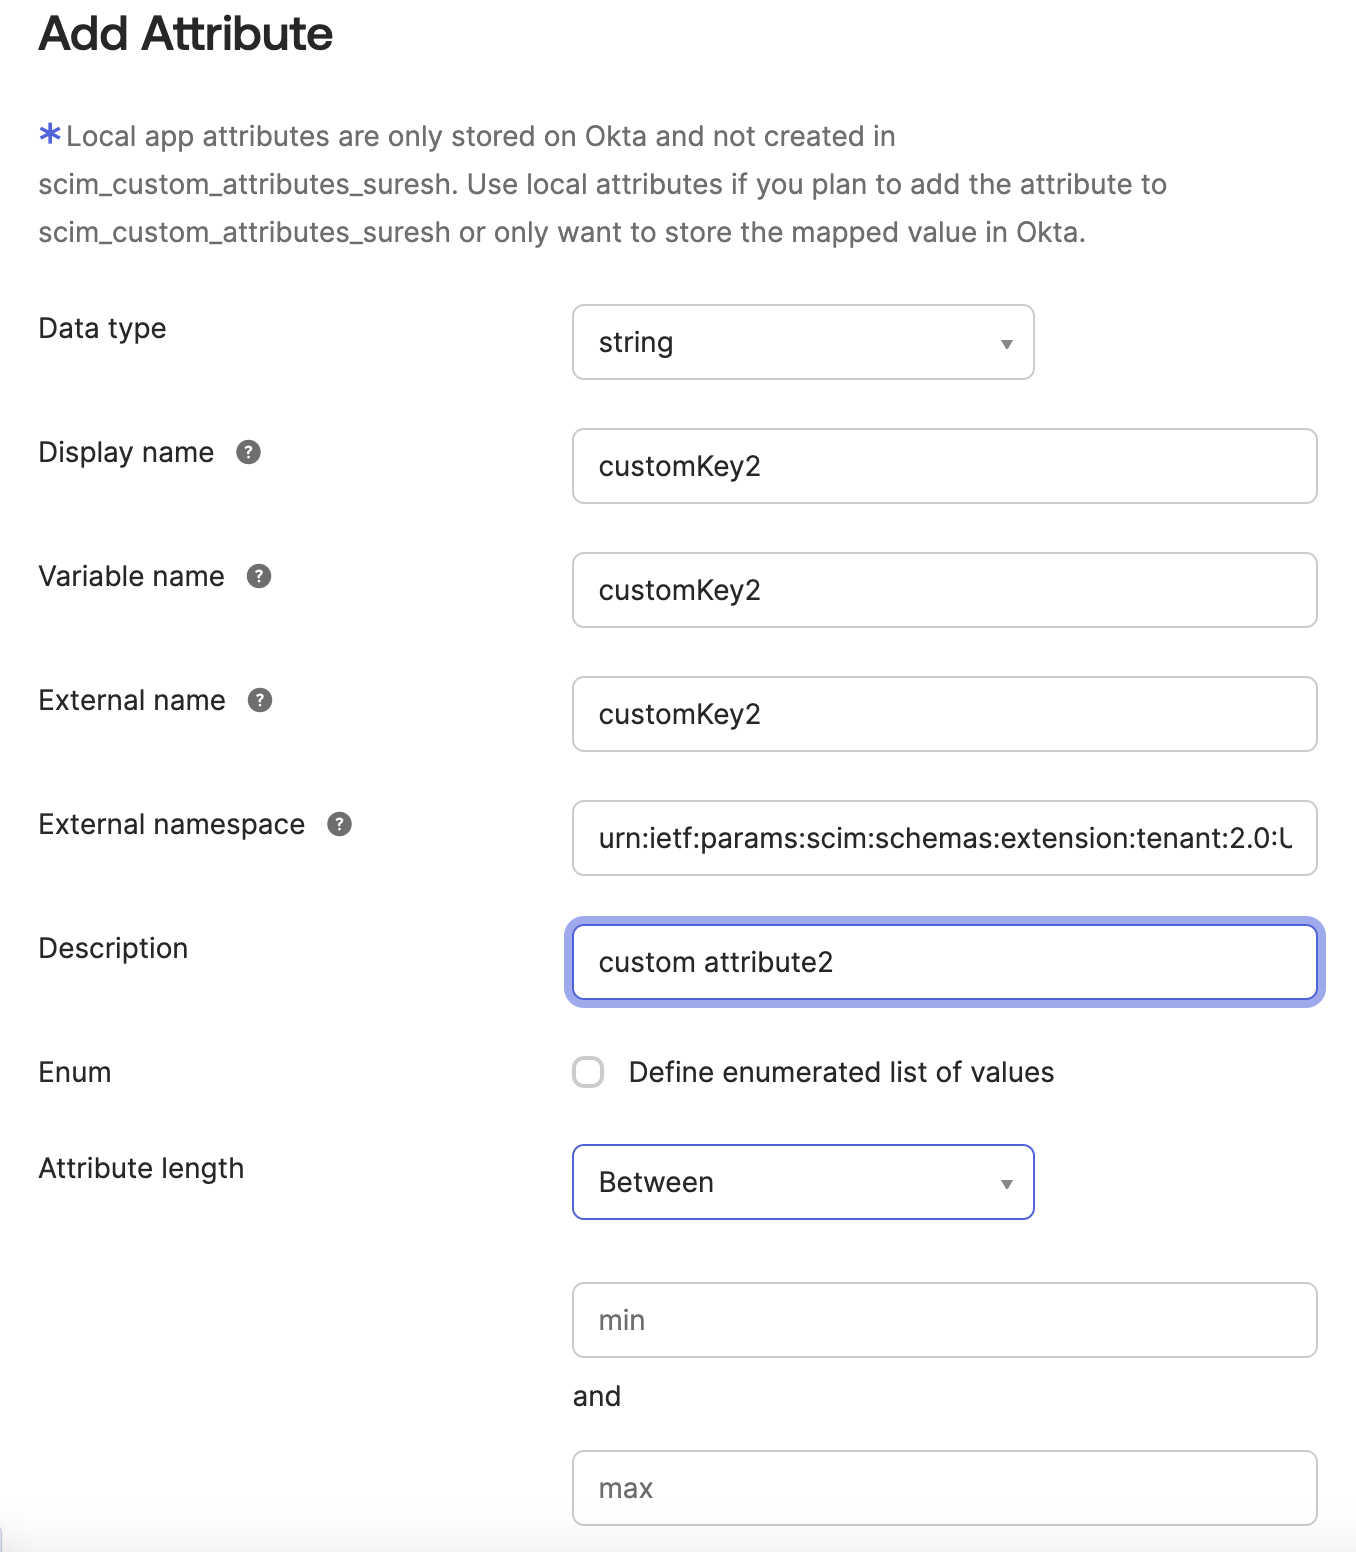The height and width of the screenshot is (1552, 1356).
Task: Click the Description field with custom attribute2
Action: click(943, 962)
